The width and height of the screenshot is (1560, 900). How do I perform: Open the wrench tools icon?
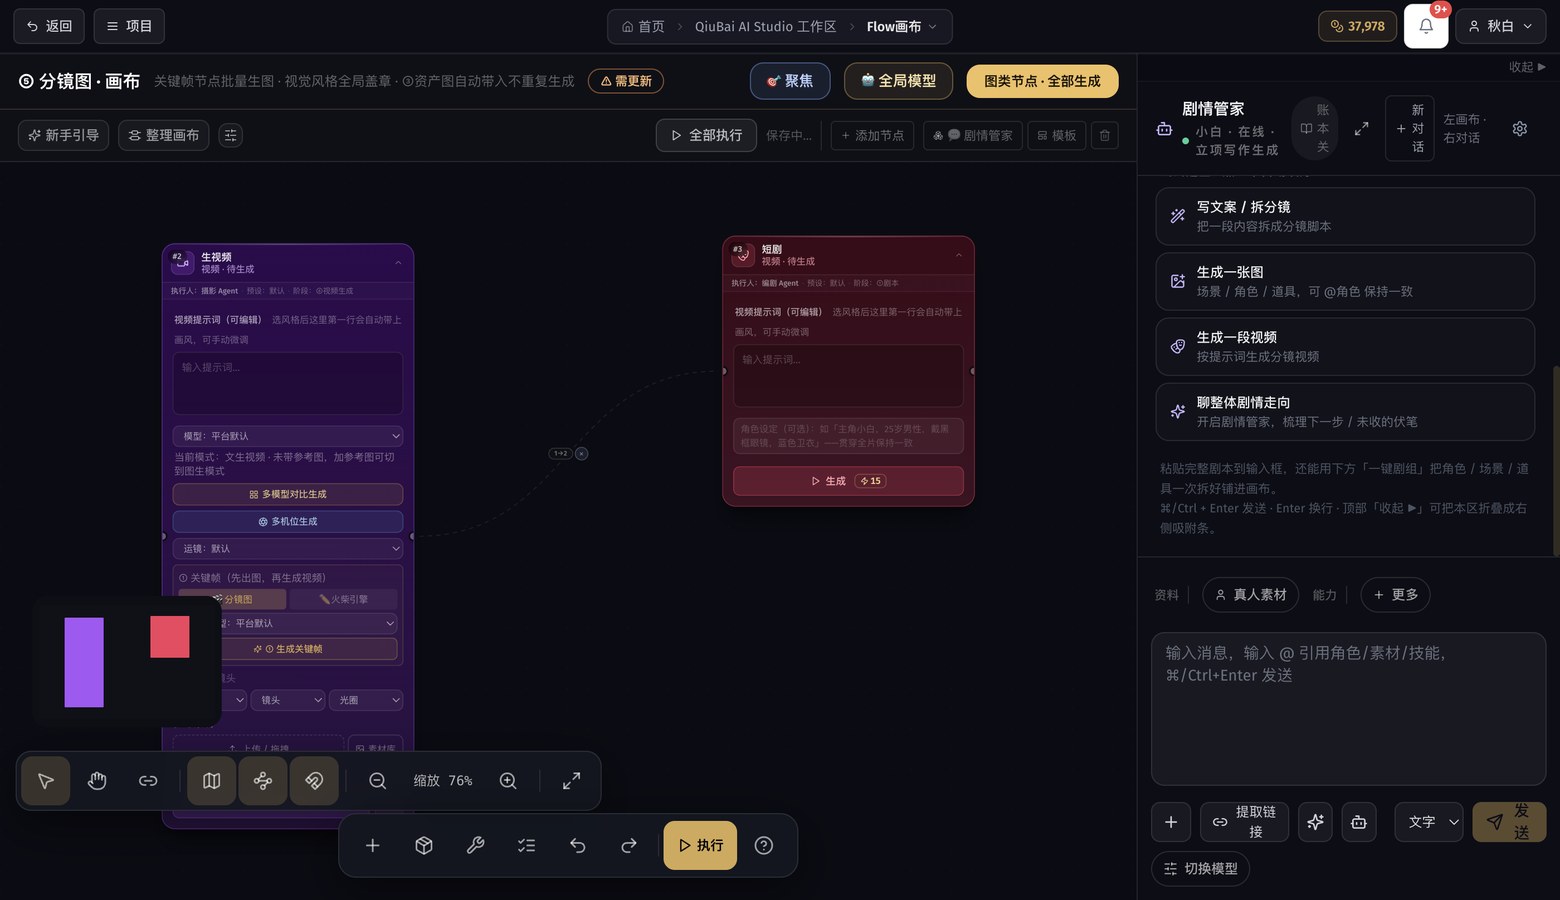475,846
